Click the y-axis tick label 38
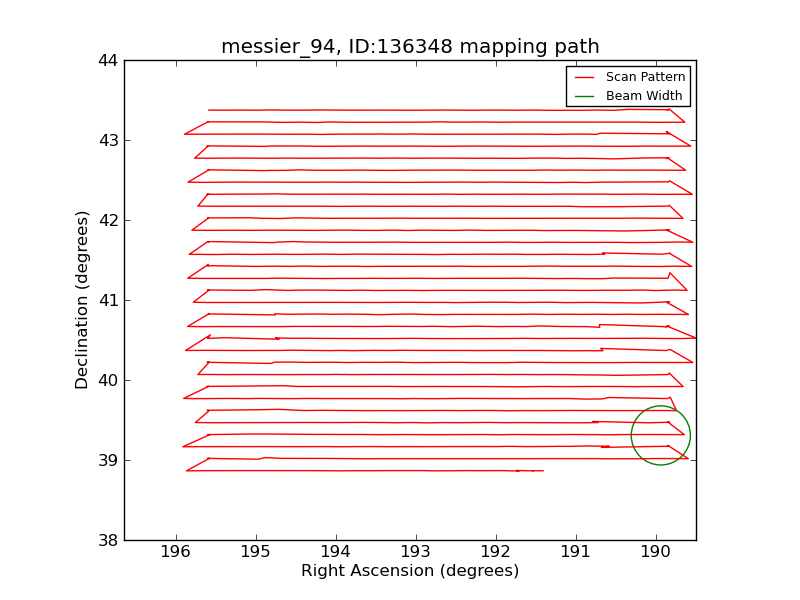The image size is (800, 600). pos(108,540)
